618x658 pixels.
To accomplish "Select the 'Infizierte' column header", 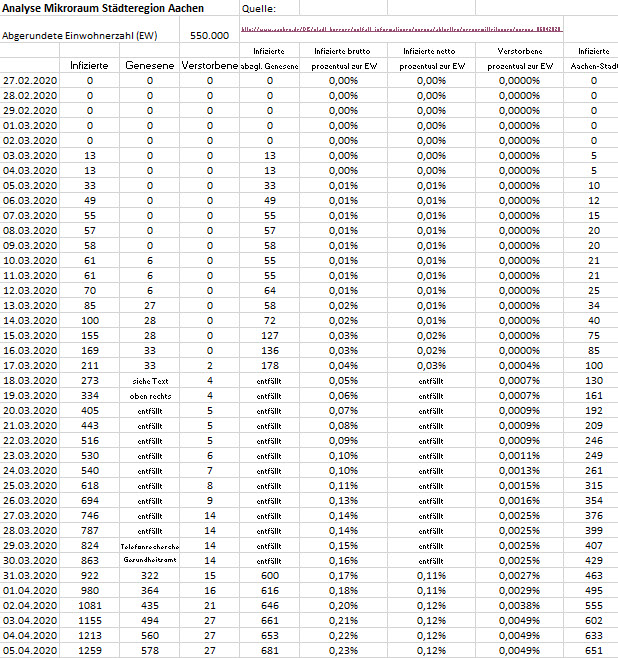I will 90,65.
